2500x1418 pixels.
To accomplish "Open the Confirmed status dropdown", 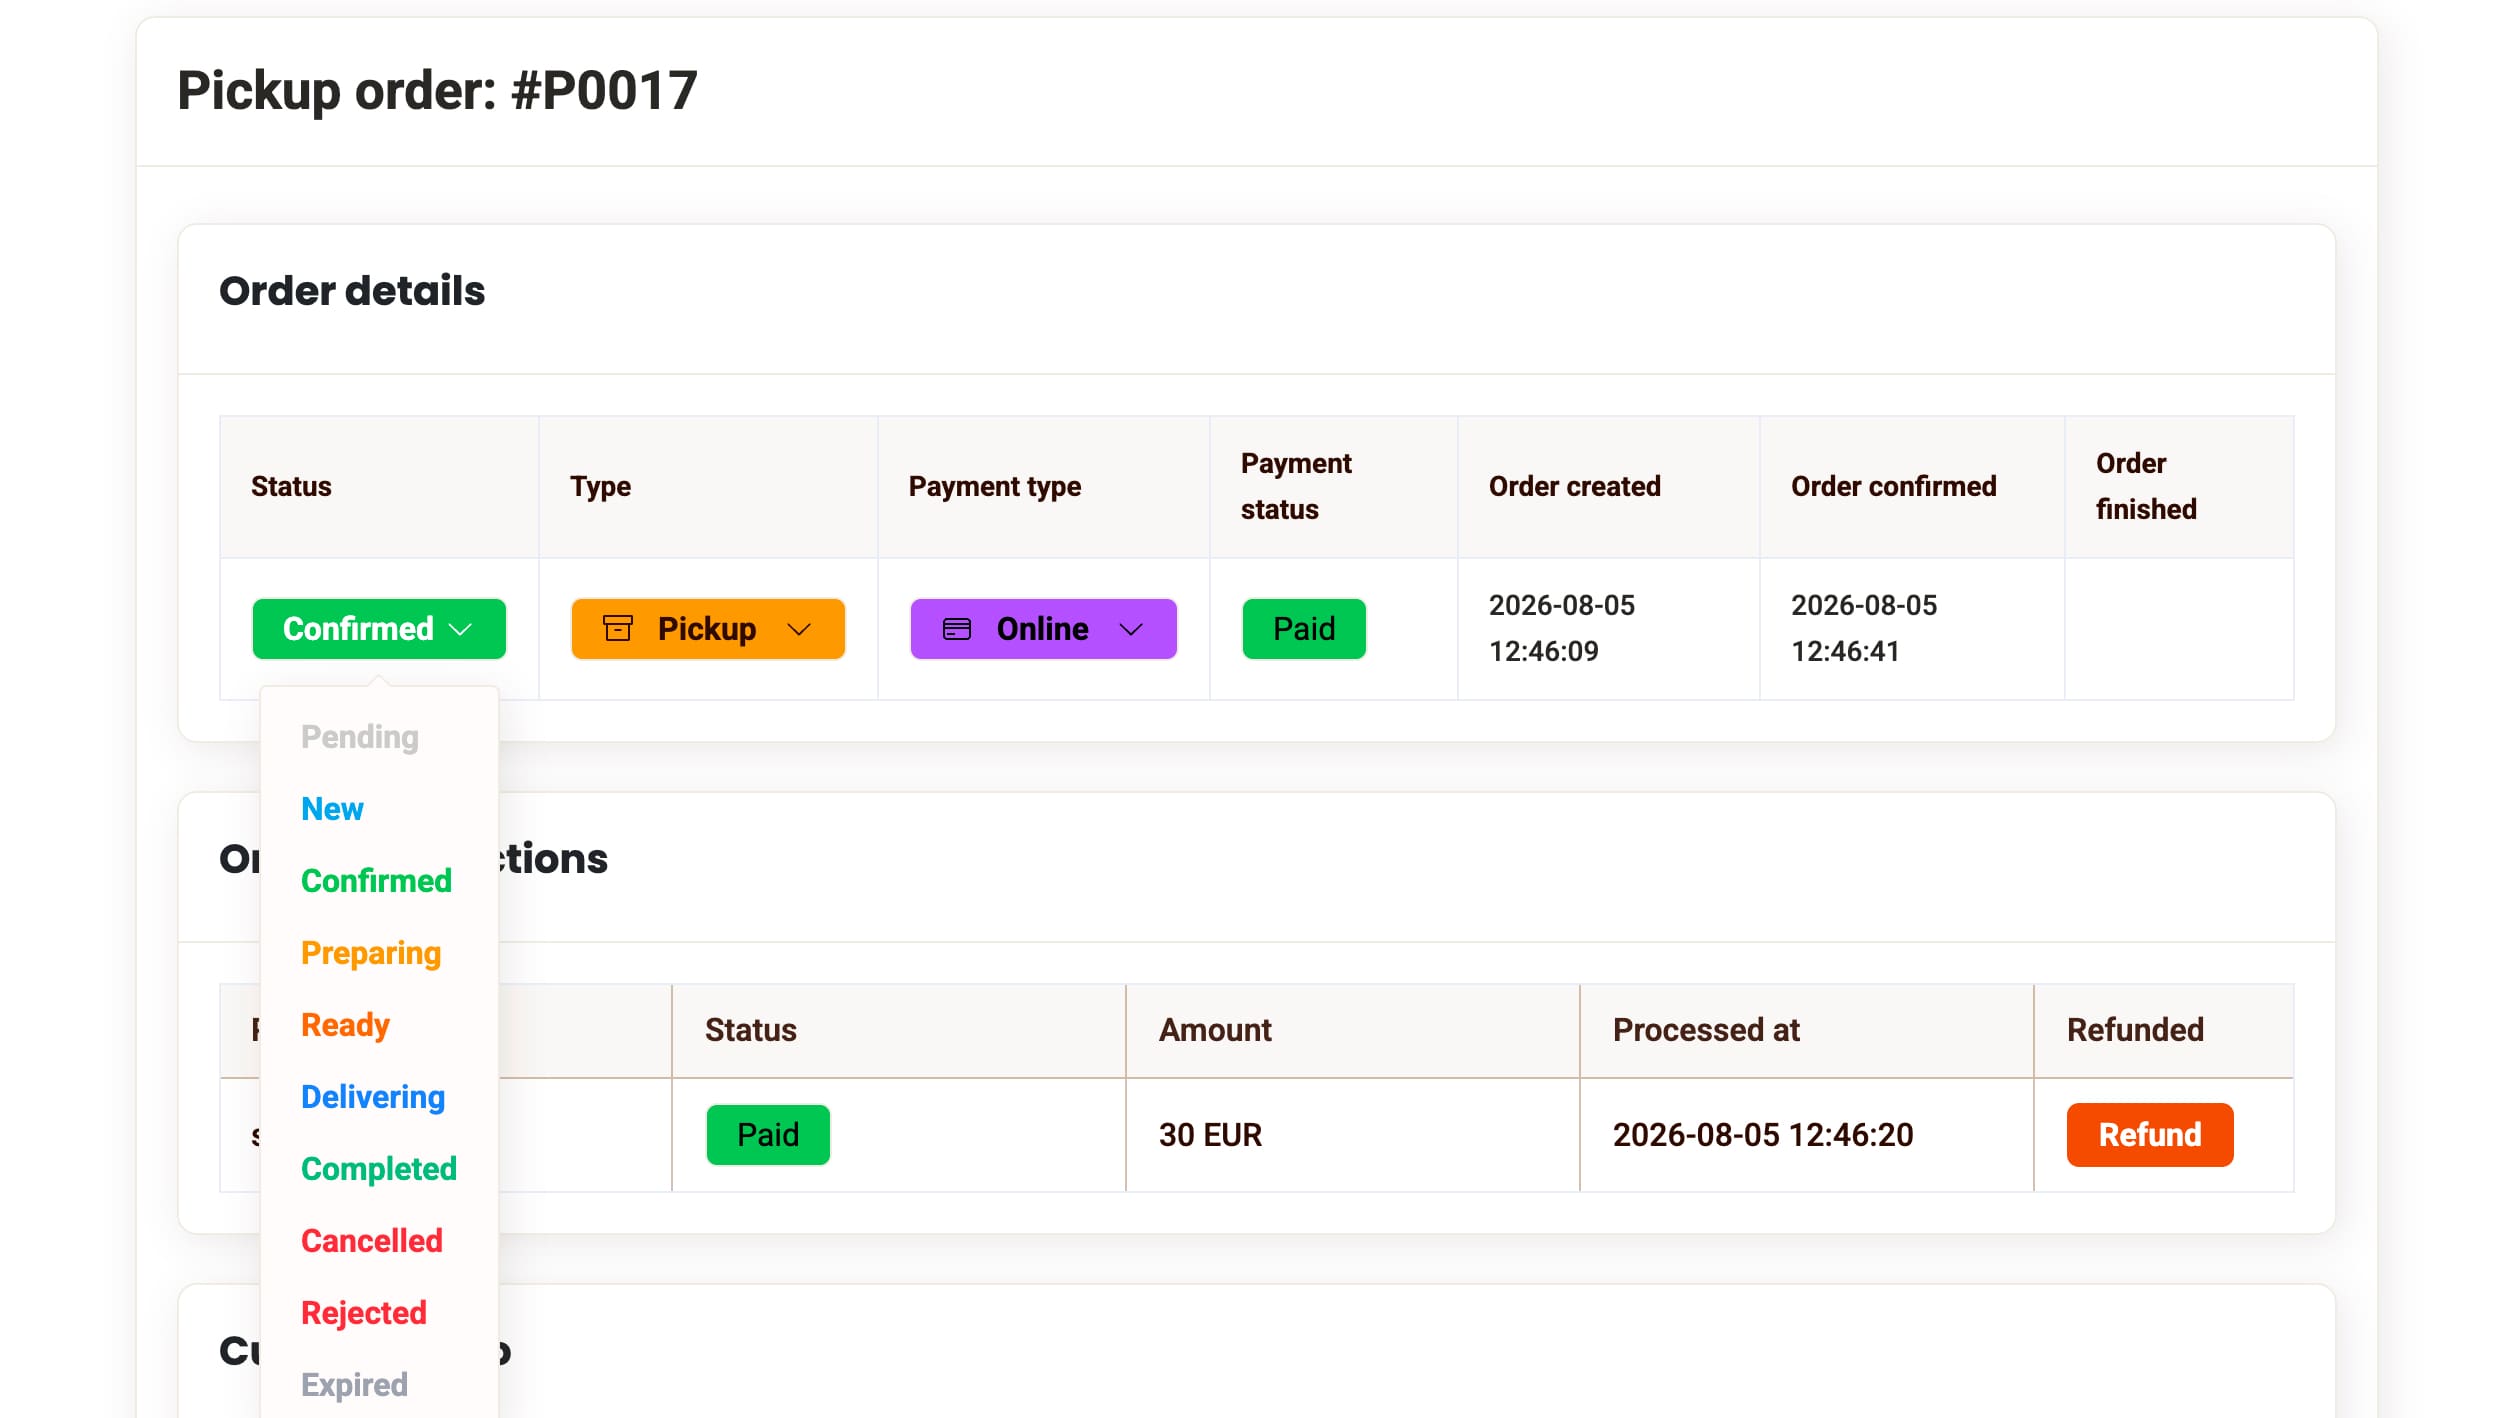I will 379,629.
